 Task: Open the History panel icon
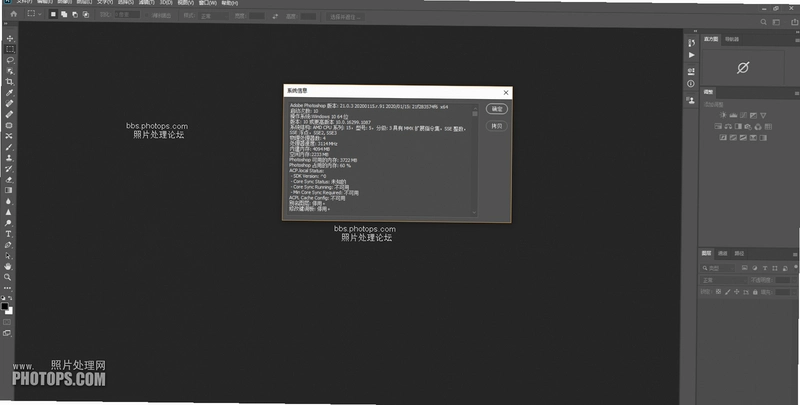coord(691,43)
